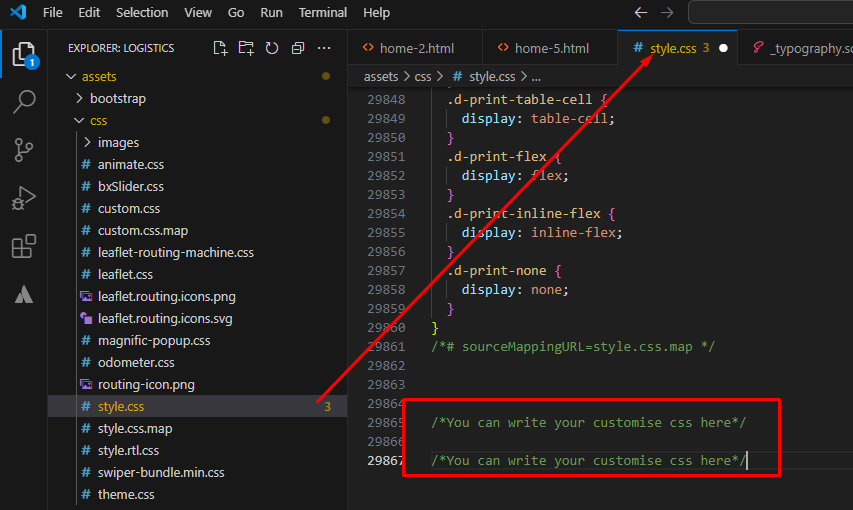Open the custom.css file
This screenshot has width=853, height=510.
point(129,208)
